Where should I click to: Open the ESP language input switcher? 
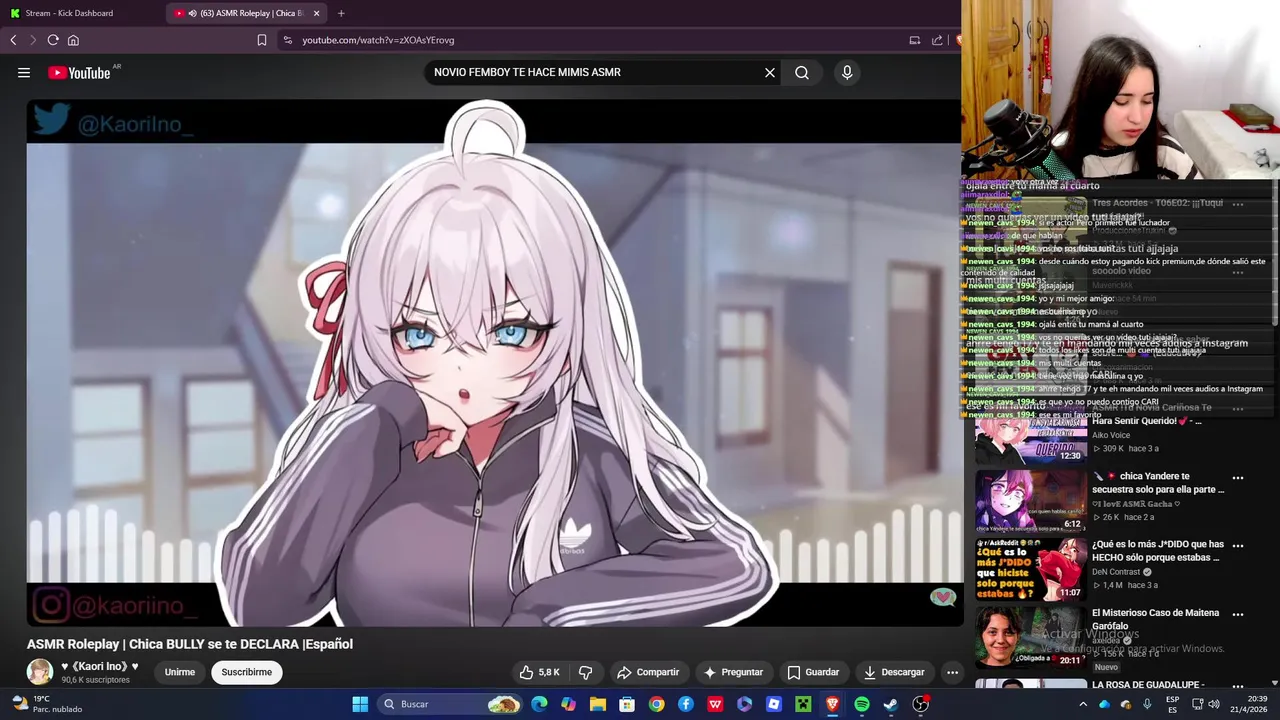[1172, 704]
